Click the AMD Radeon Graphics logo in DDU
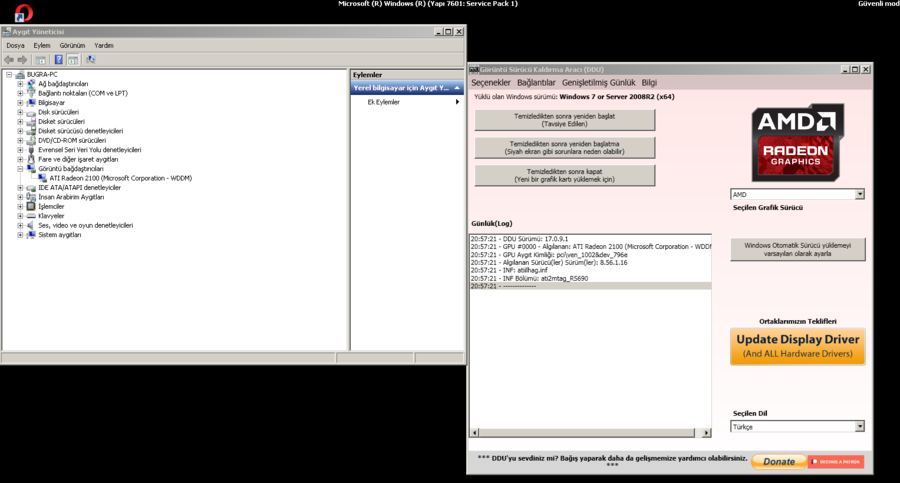900x483 pixels. 797,142
